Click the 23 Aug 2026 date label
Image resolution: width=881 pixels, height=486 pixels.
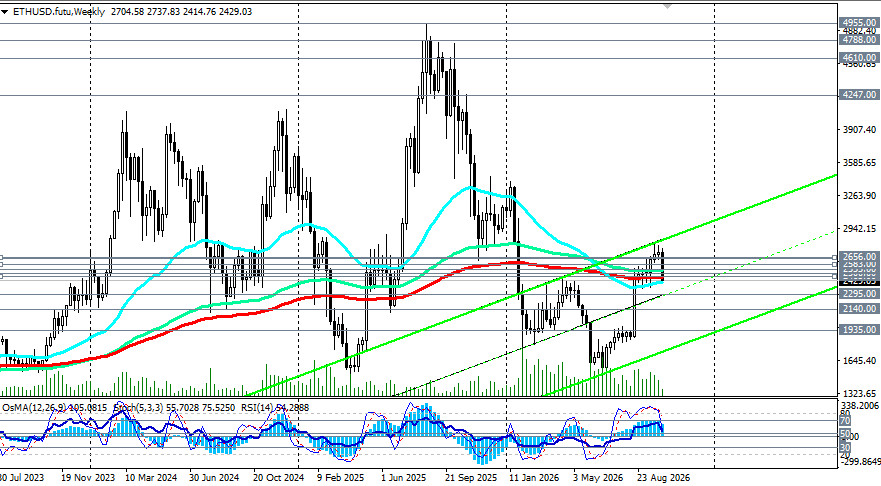tap(664, 478)
